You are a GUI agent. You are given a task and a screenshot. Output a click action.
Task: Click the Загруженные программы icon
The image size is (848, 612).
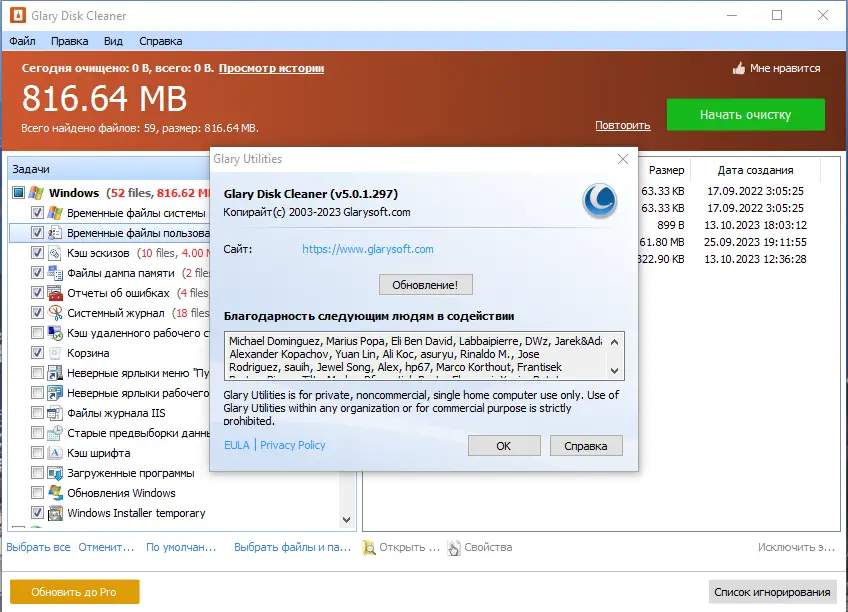coord(55,473)
